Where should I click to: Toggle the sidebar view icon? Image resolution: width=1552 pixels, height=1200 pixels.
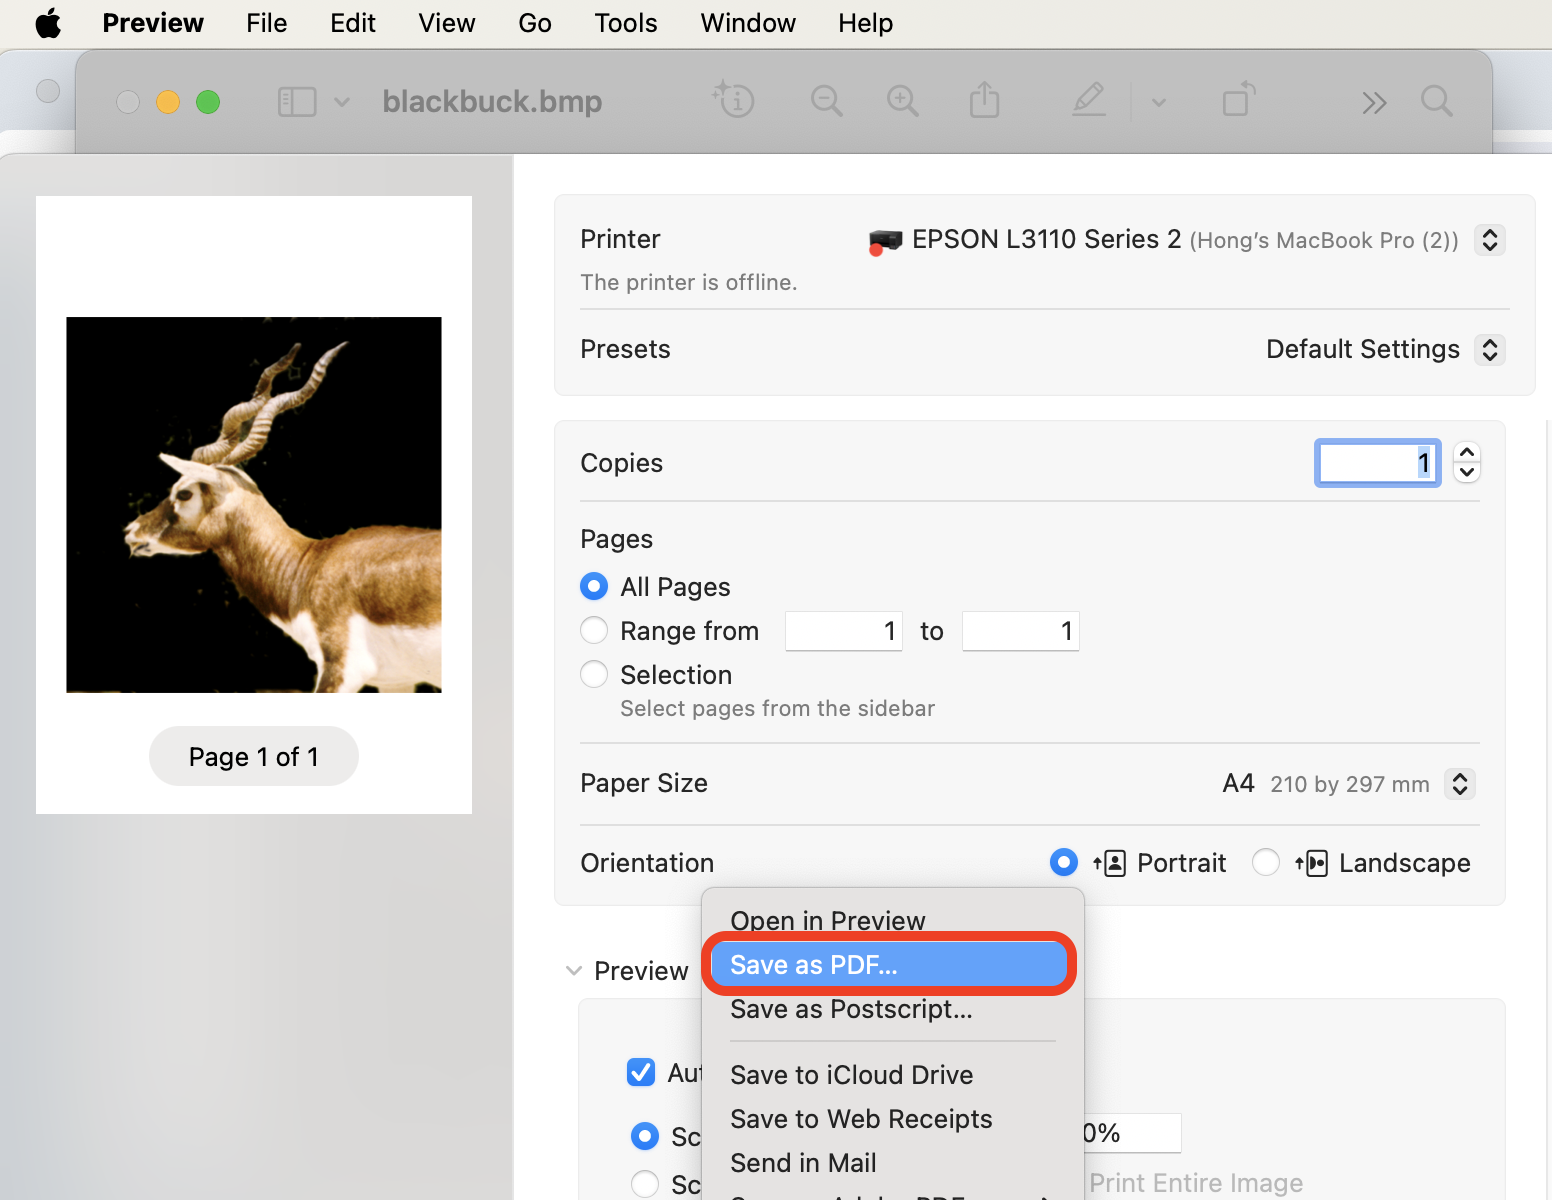[297, 101]
